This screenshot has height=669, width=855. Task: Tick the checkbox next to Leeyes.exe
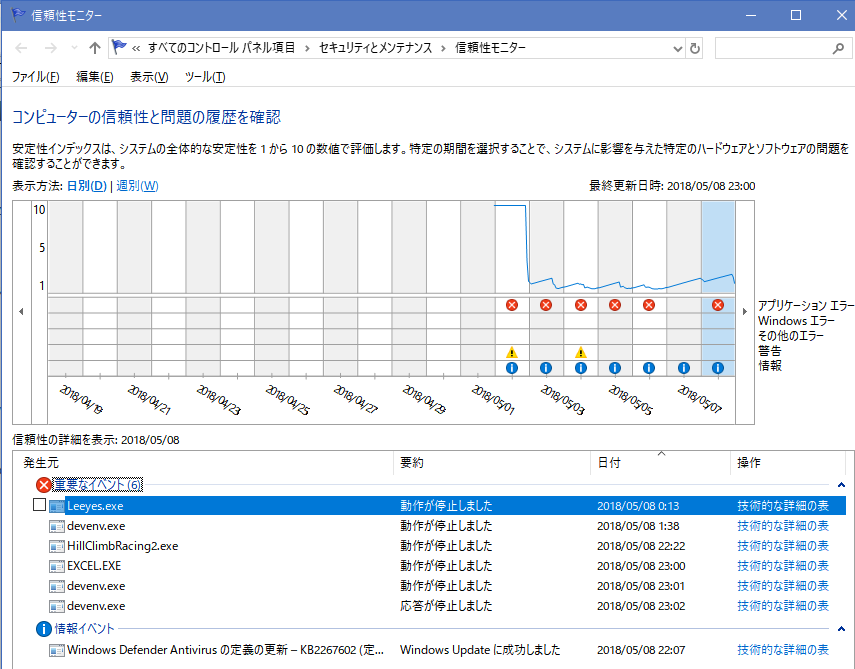coord(39,506)
